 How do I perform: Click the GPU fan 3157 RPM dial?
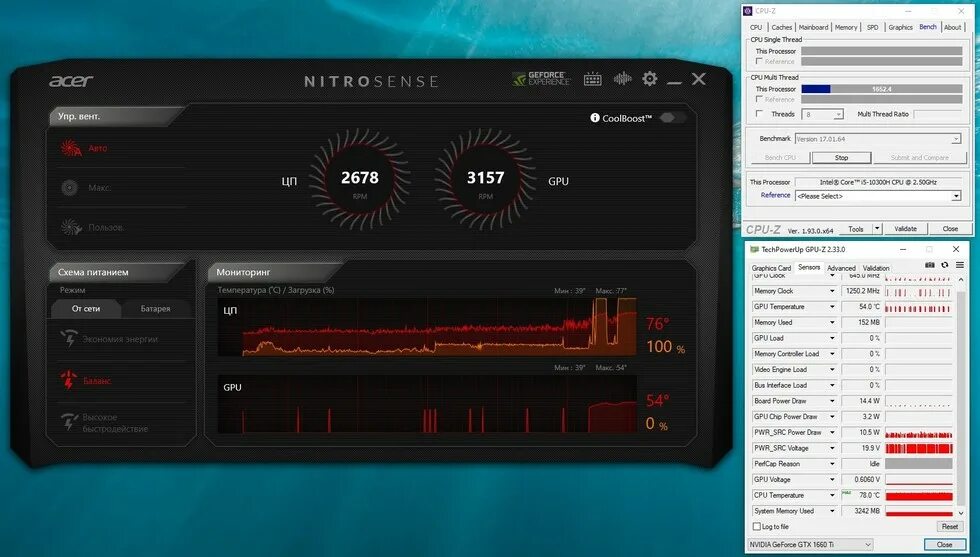coord(486,180)
